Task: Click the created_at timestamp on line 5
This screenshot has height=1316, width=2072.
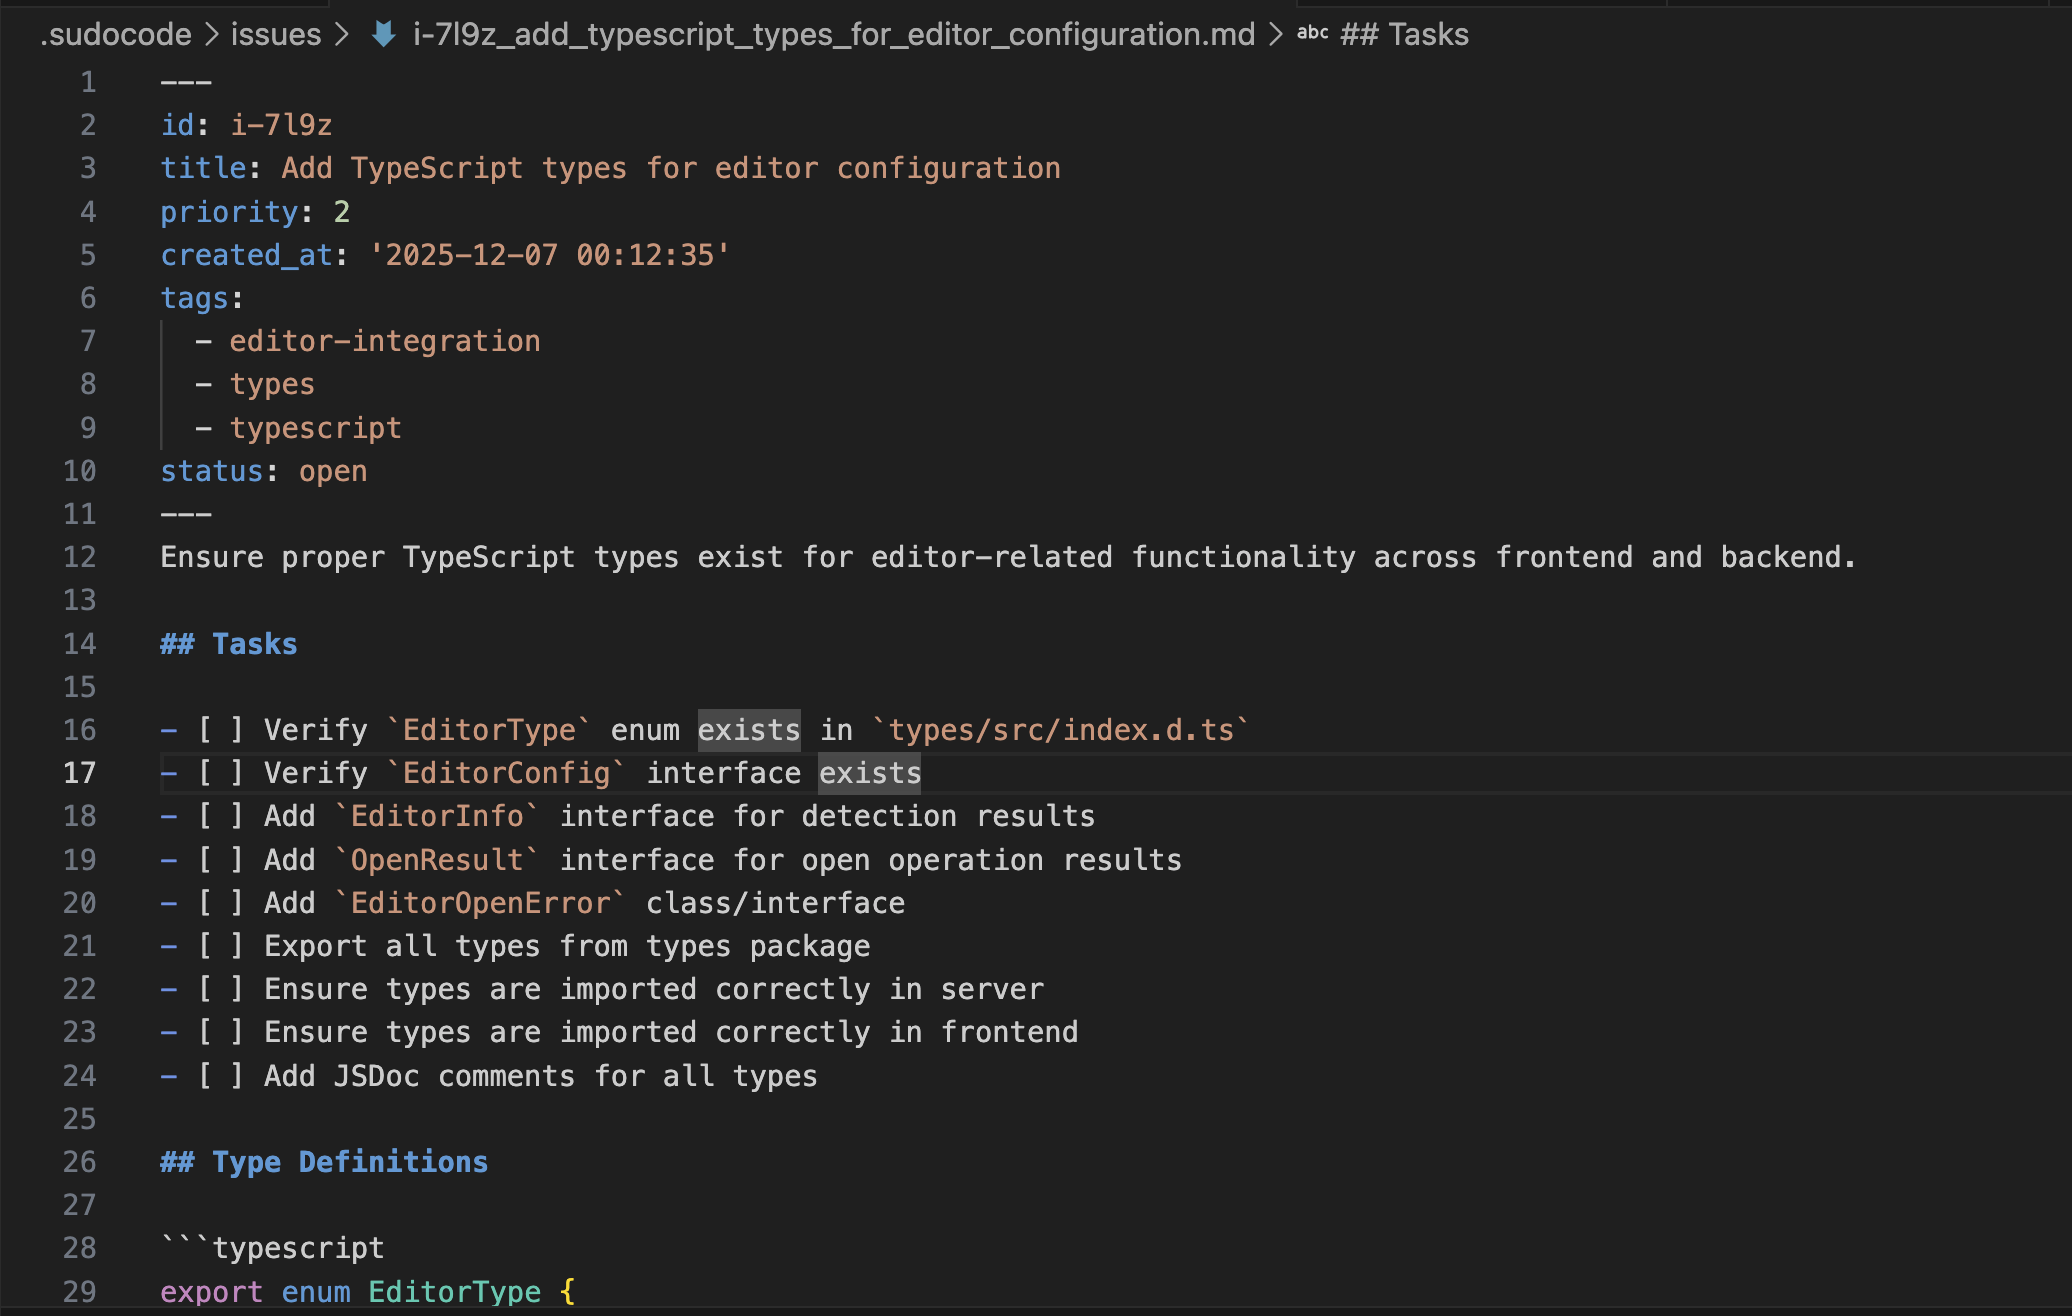Action: click(x=548, y=254)
